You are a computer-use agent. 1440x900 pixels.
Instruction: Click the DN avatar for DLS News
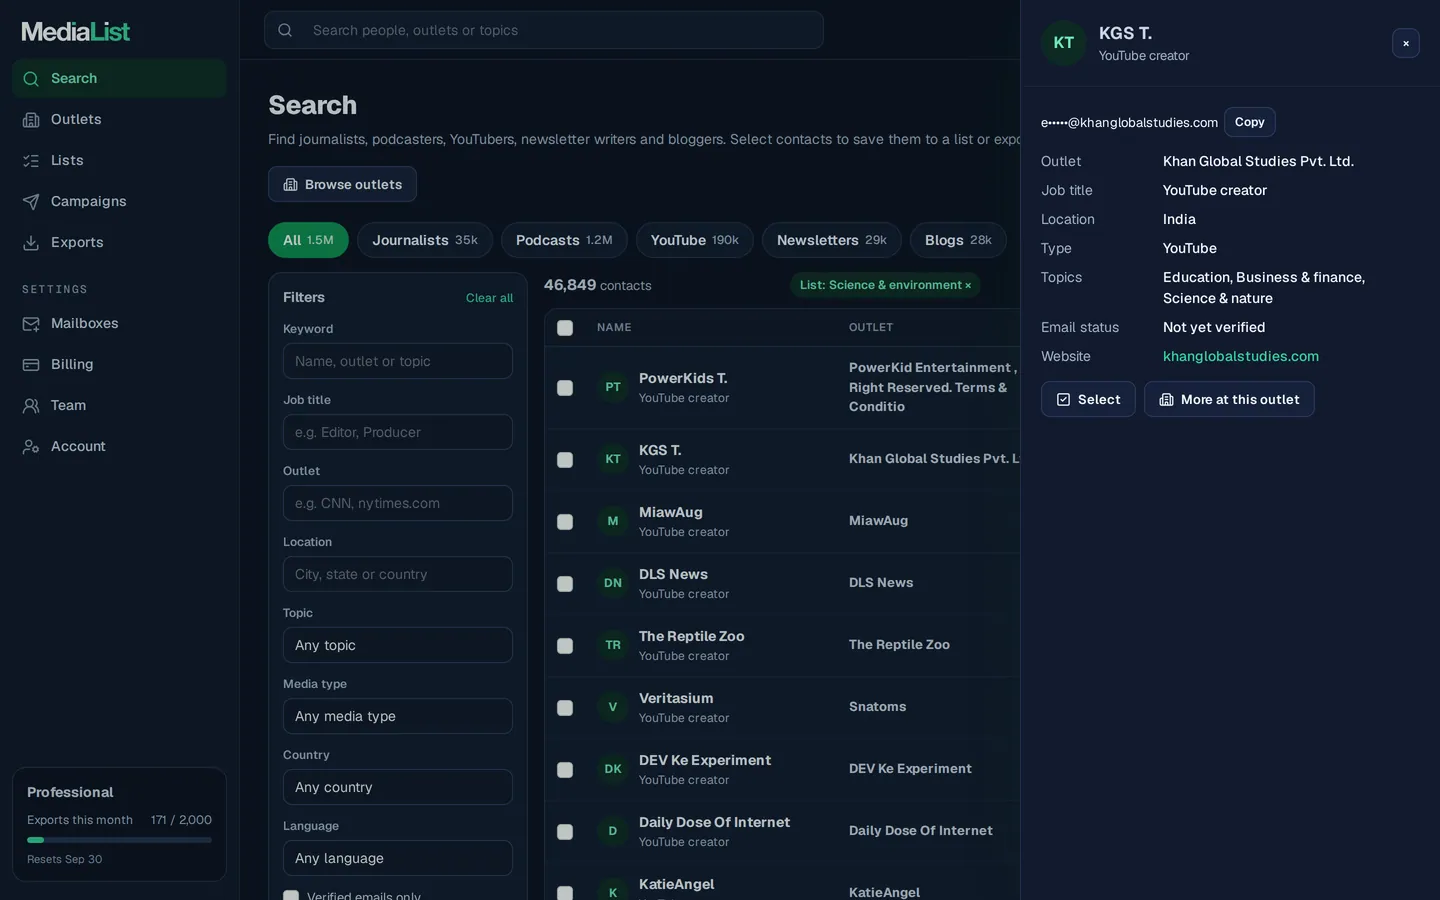[613, 583]
